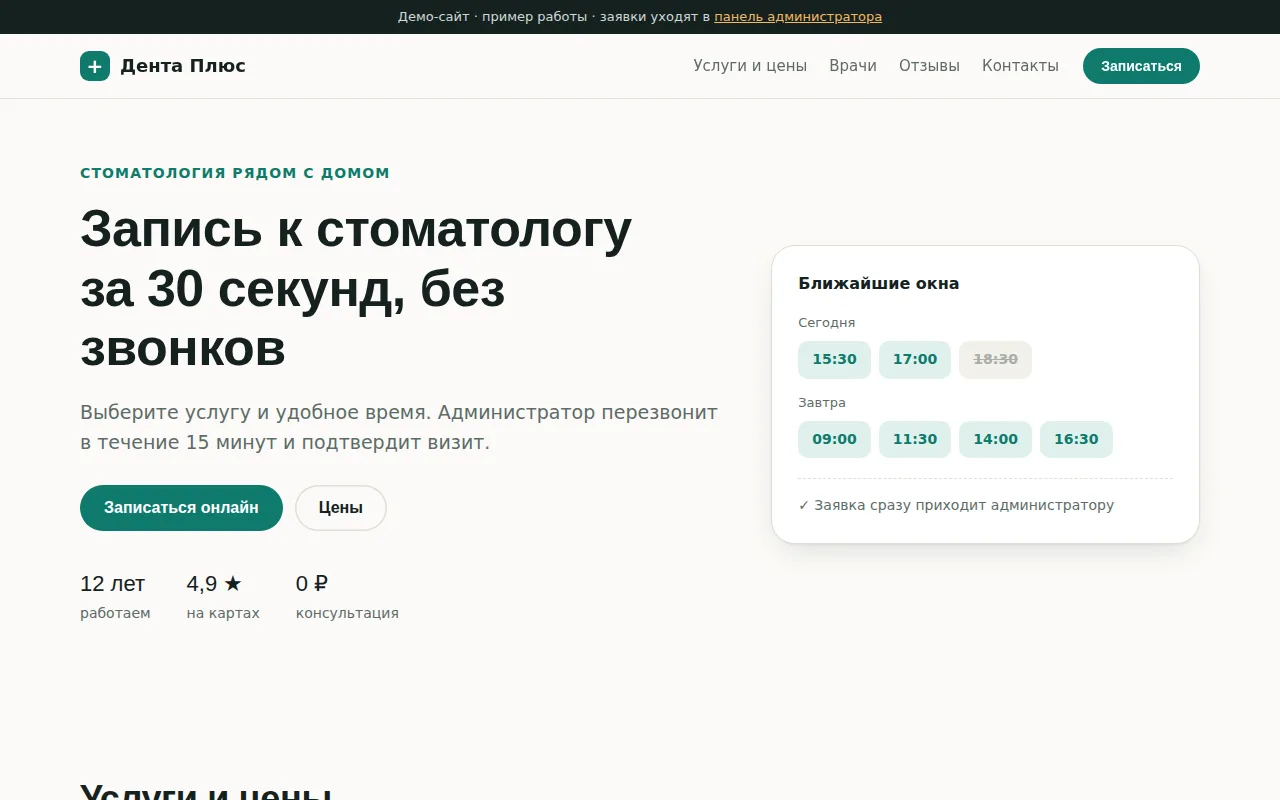Click the 12 лет statistic
Viewport: 1280px width, 800px height.
[x=113, y=584]
